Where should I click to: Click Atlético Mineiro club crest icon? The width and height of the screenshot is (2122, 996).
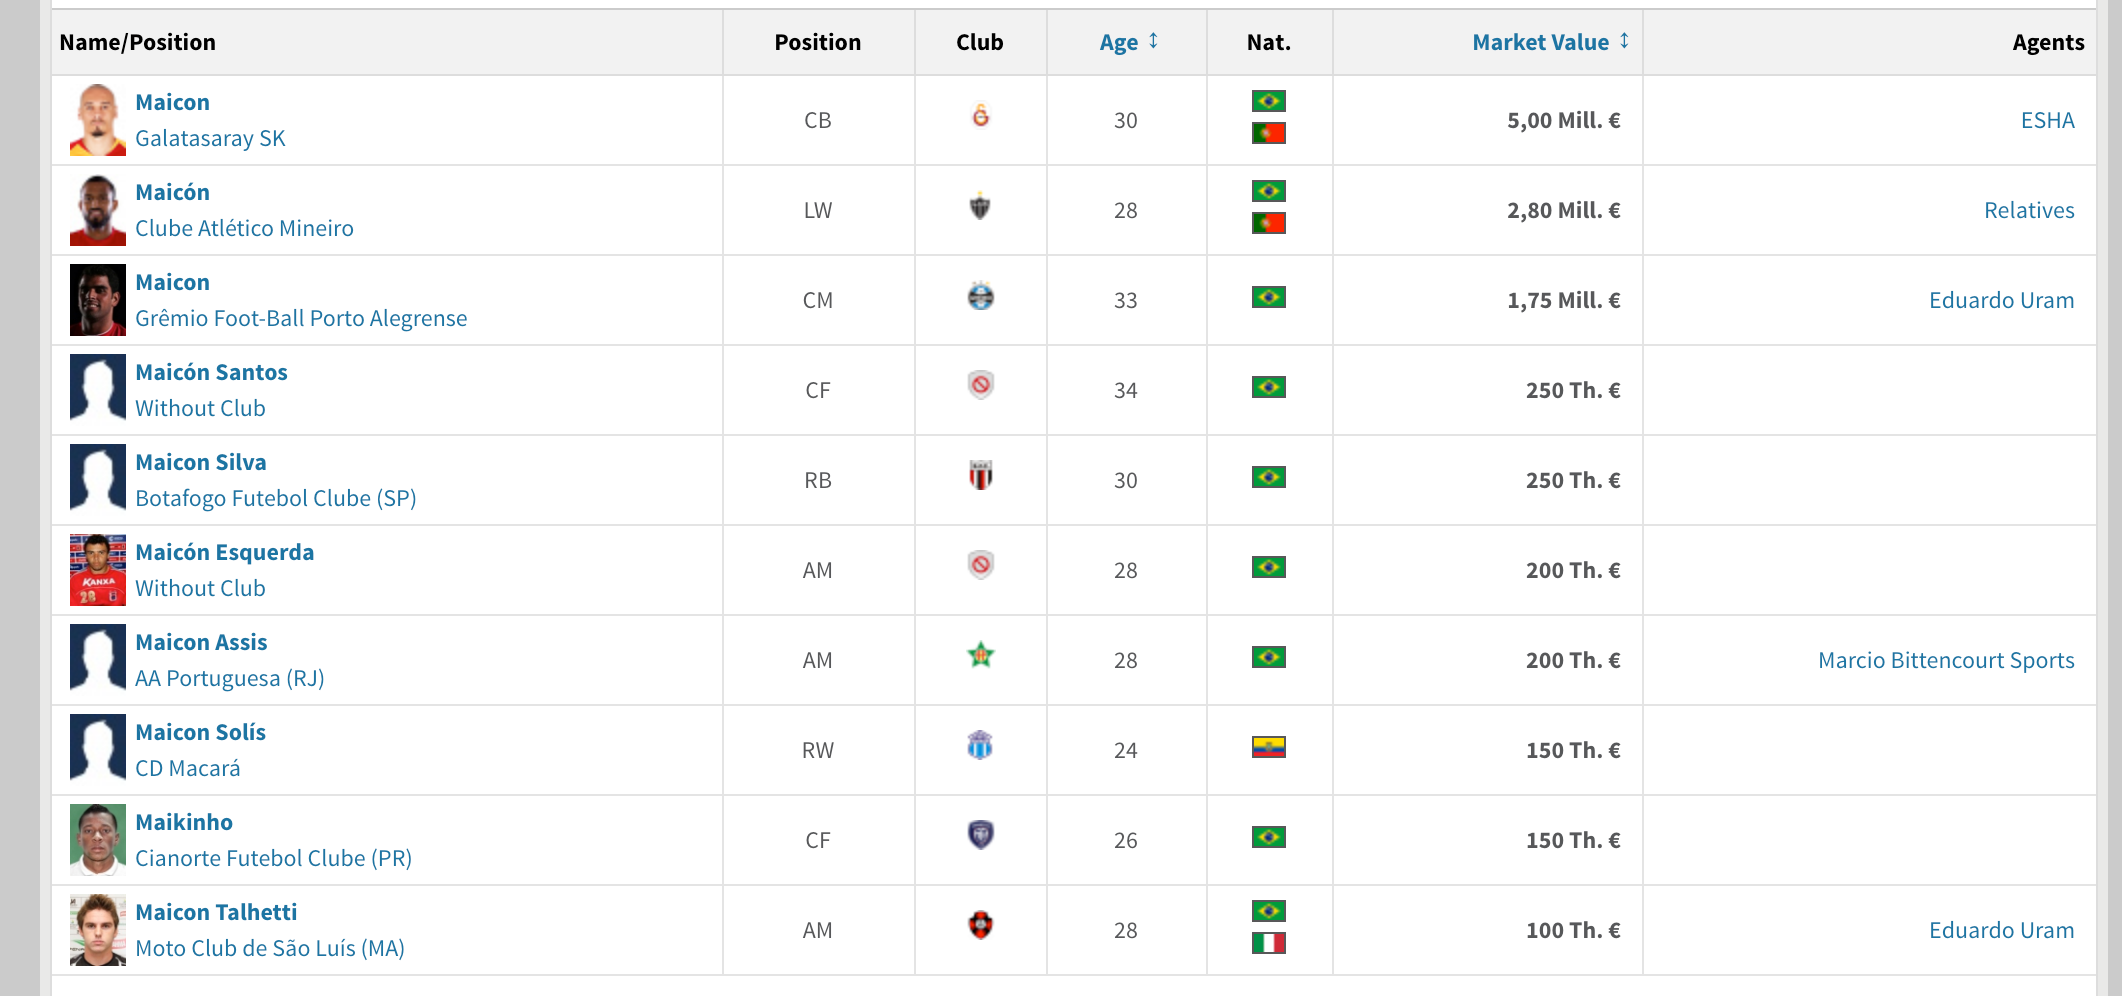(981, 207)
